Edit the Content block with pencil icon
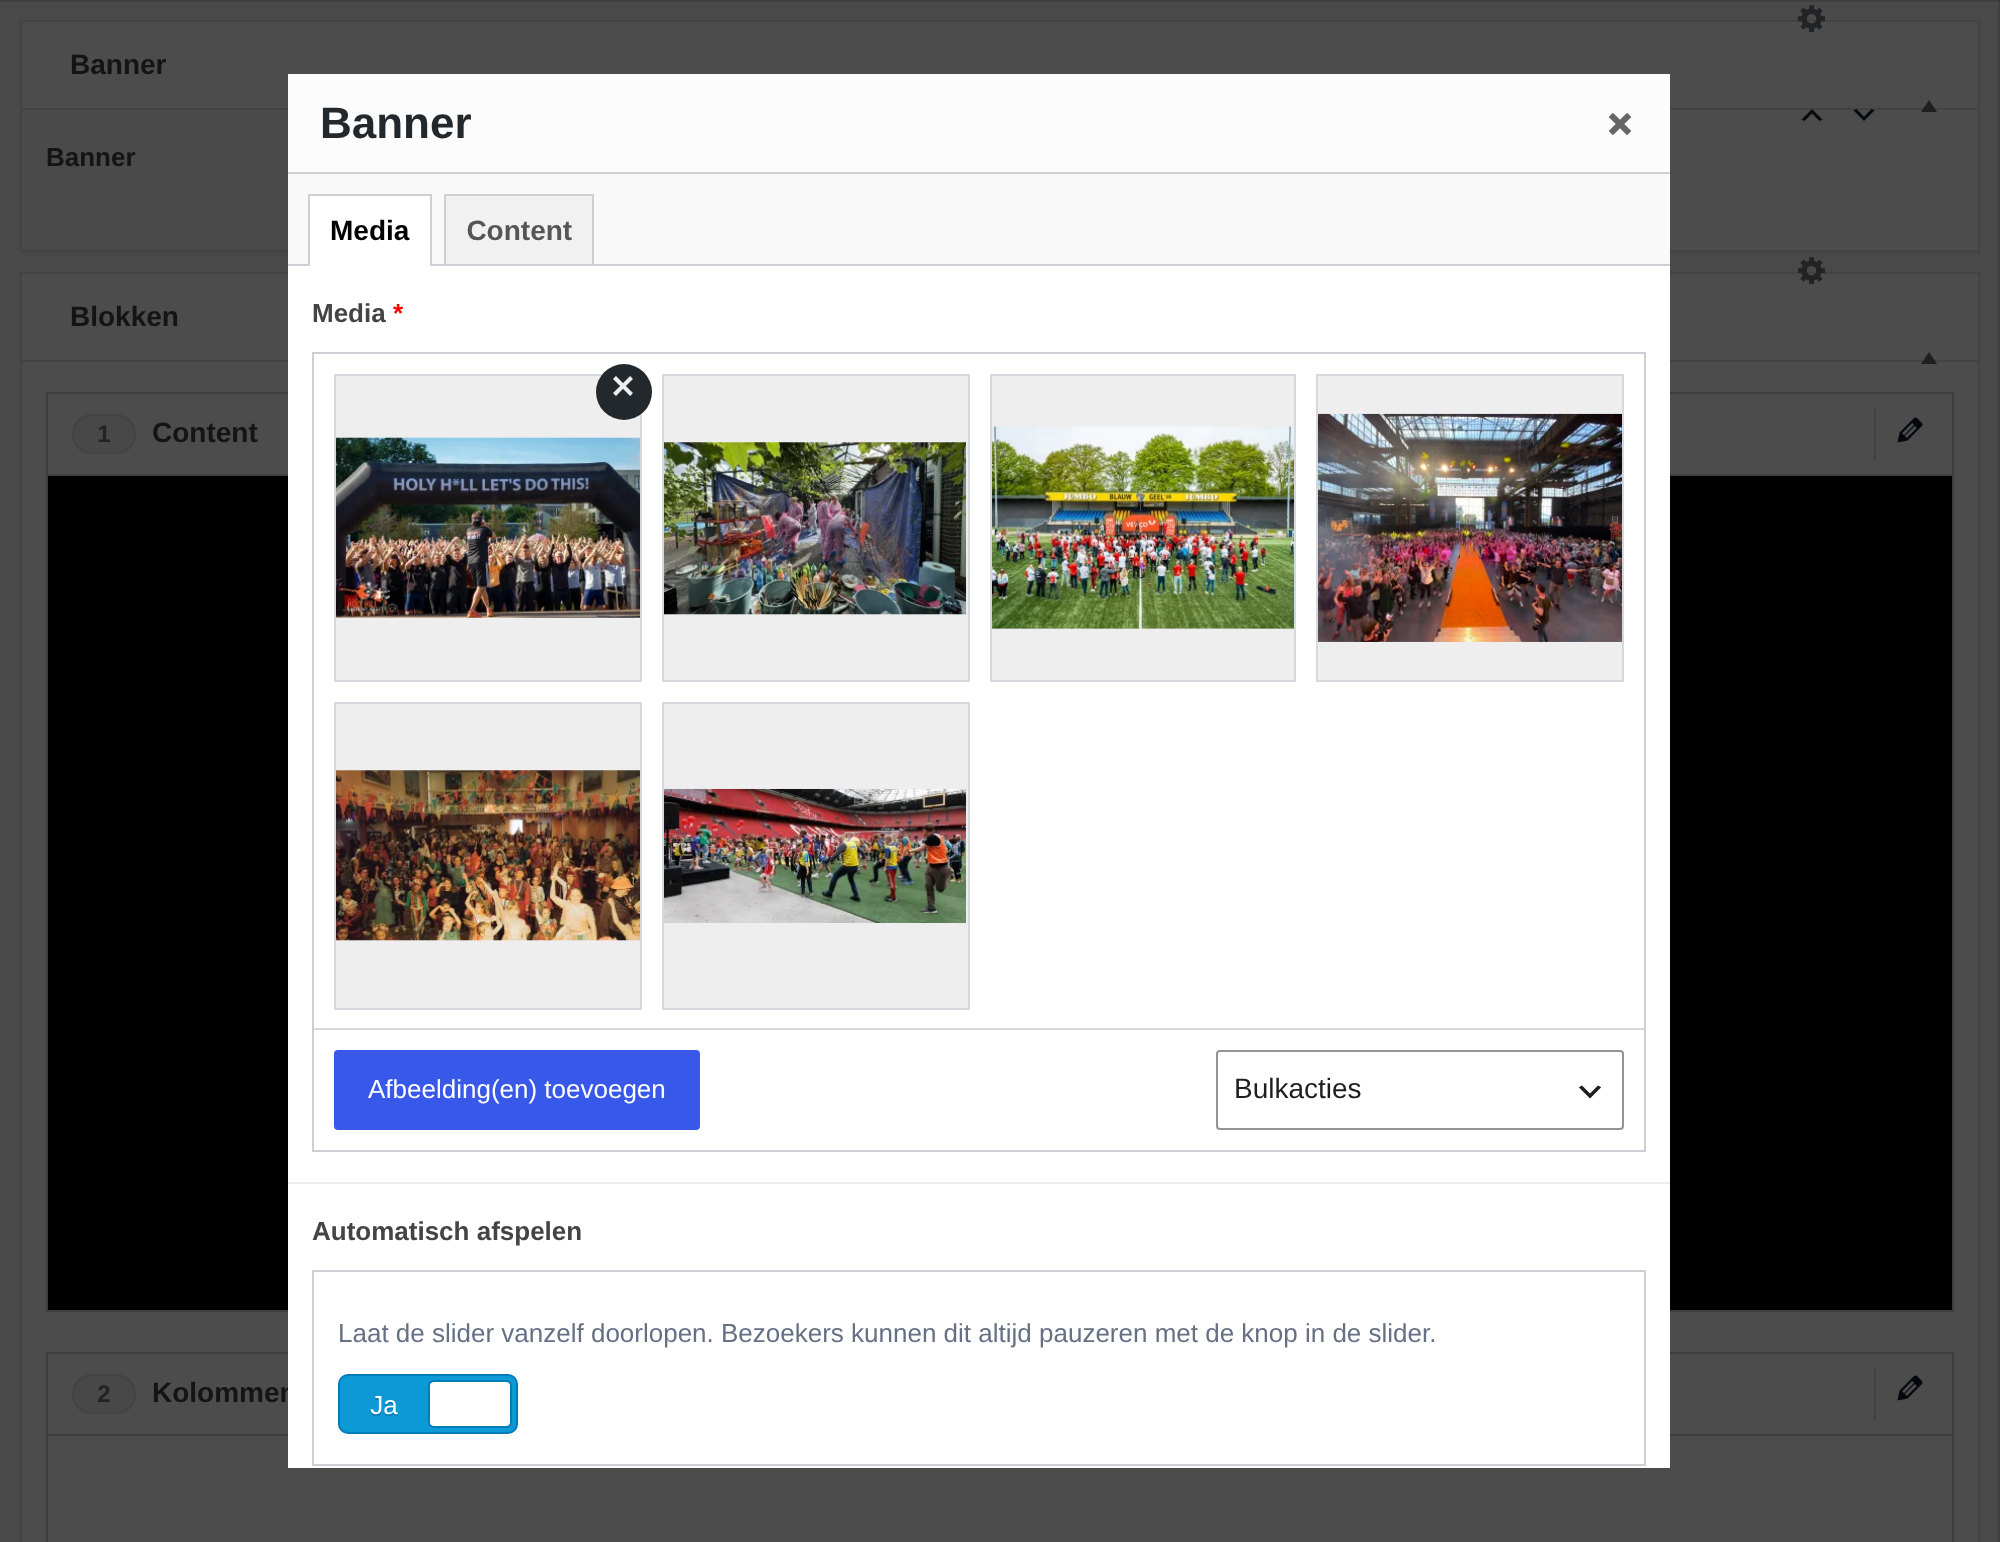Screen dimensions: 2000x1542 pos(1910,431)
